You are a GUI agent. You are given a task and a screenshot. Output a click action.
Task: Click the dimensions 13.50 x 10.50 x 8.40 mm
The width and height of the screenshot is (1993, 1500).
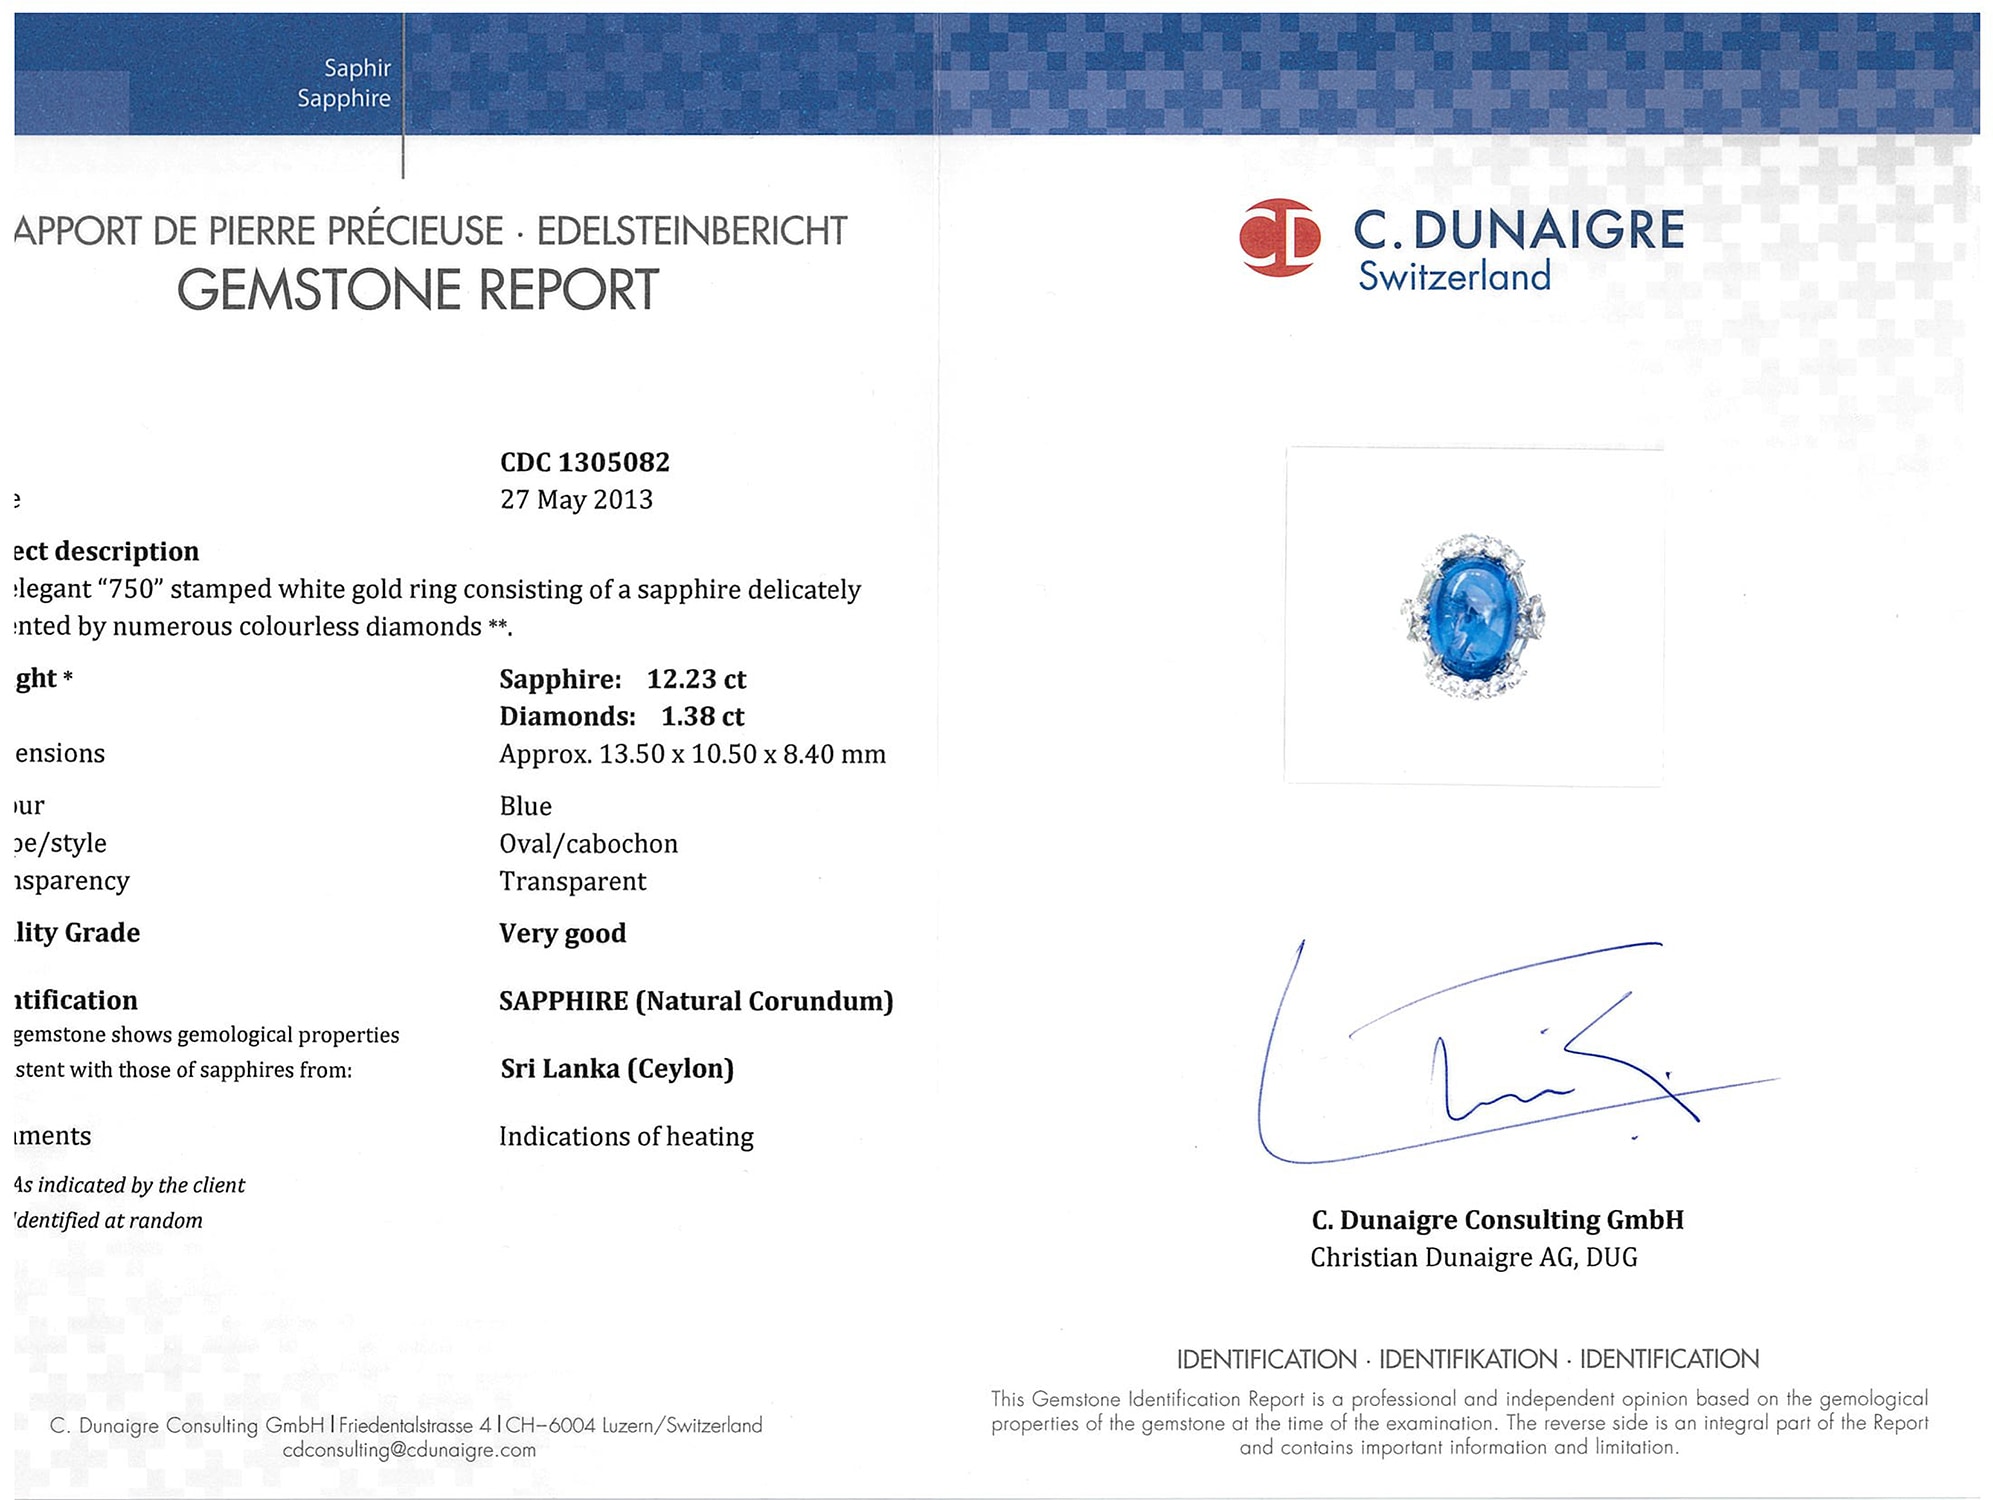coord(692,754)
